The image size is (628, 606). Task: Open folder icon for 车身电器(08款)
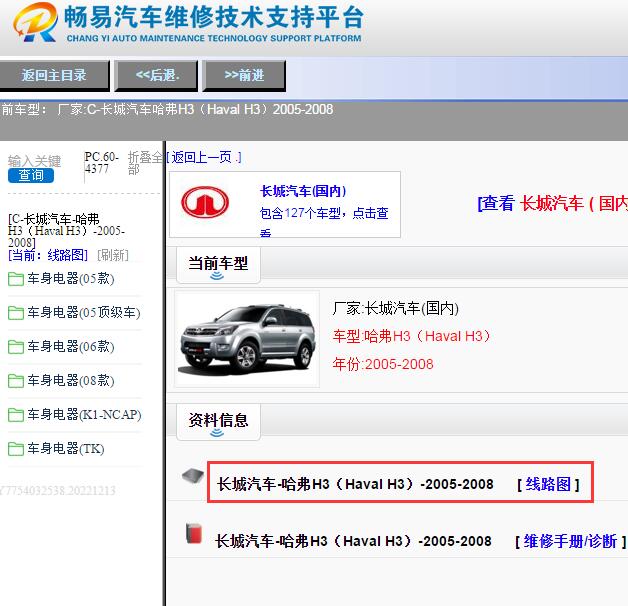(16, 381)
